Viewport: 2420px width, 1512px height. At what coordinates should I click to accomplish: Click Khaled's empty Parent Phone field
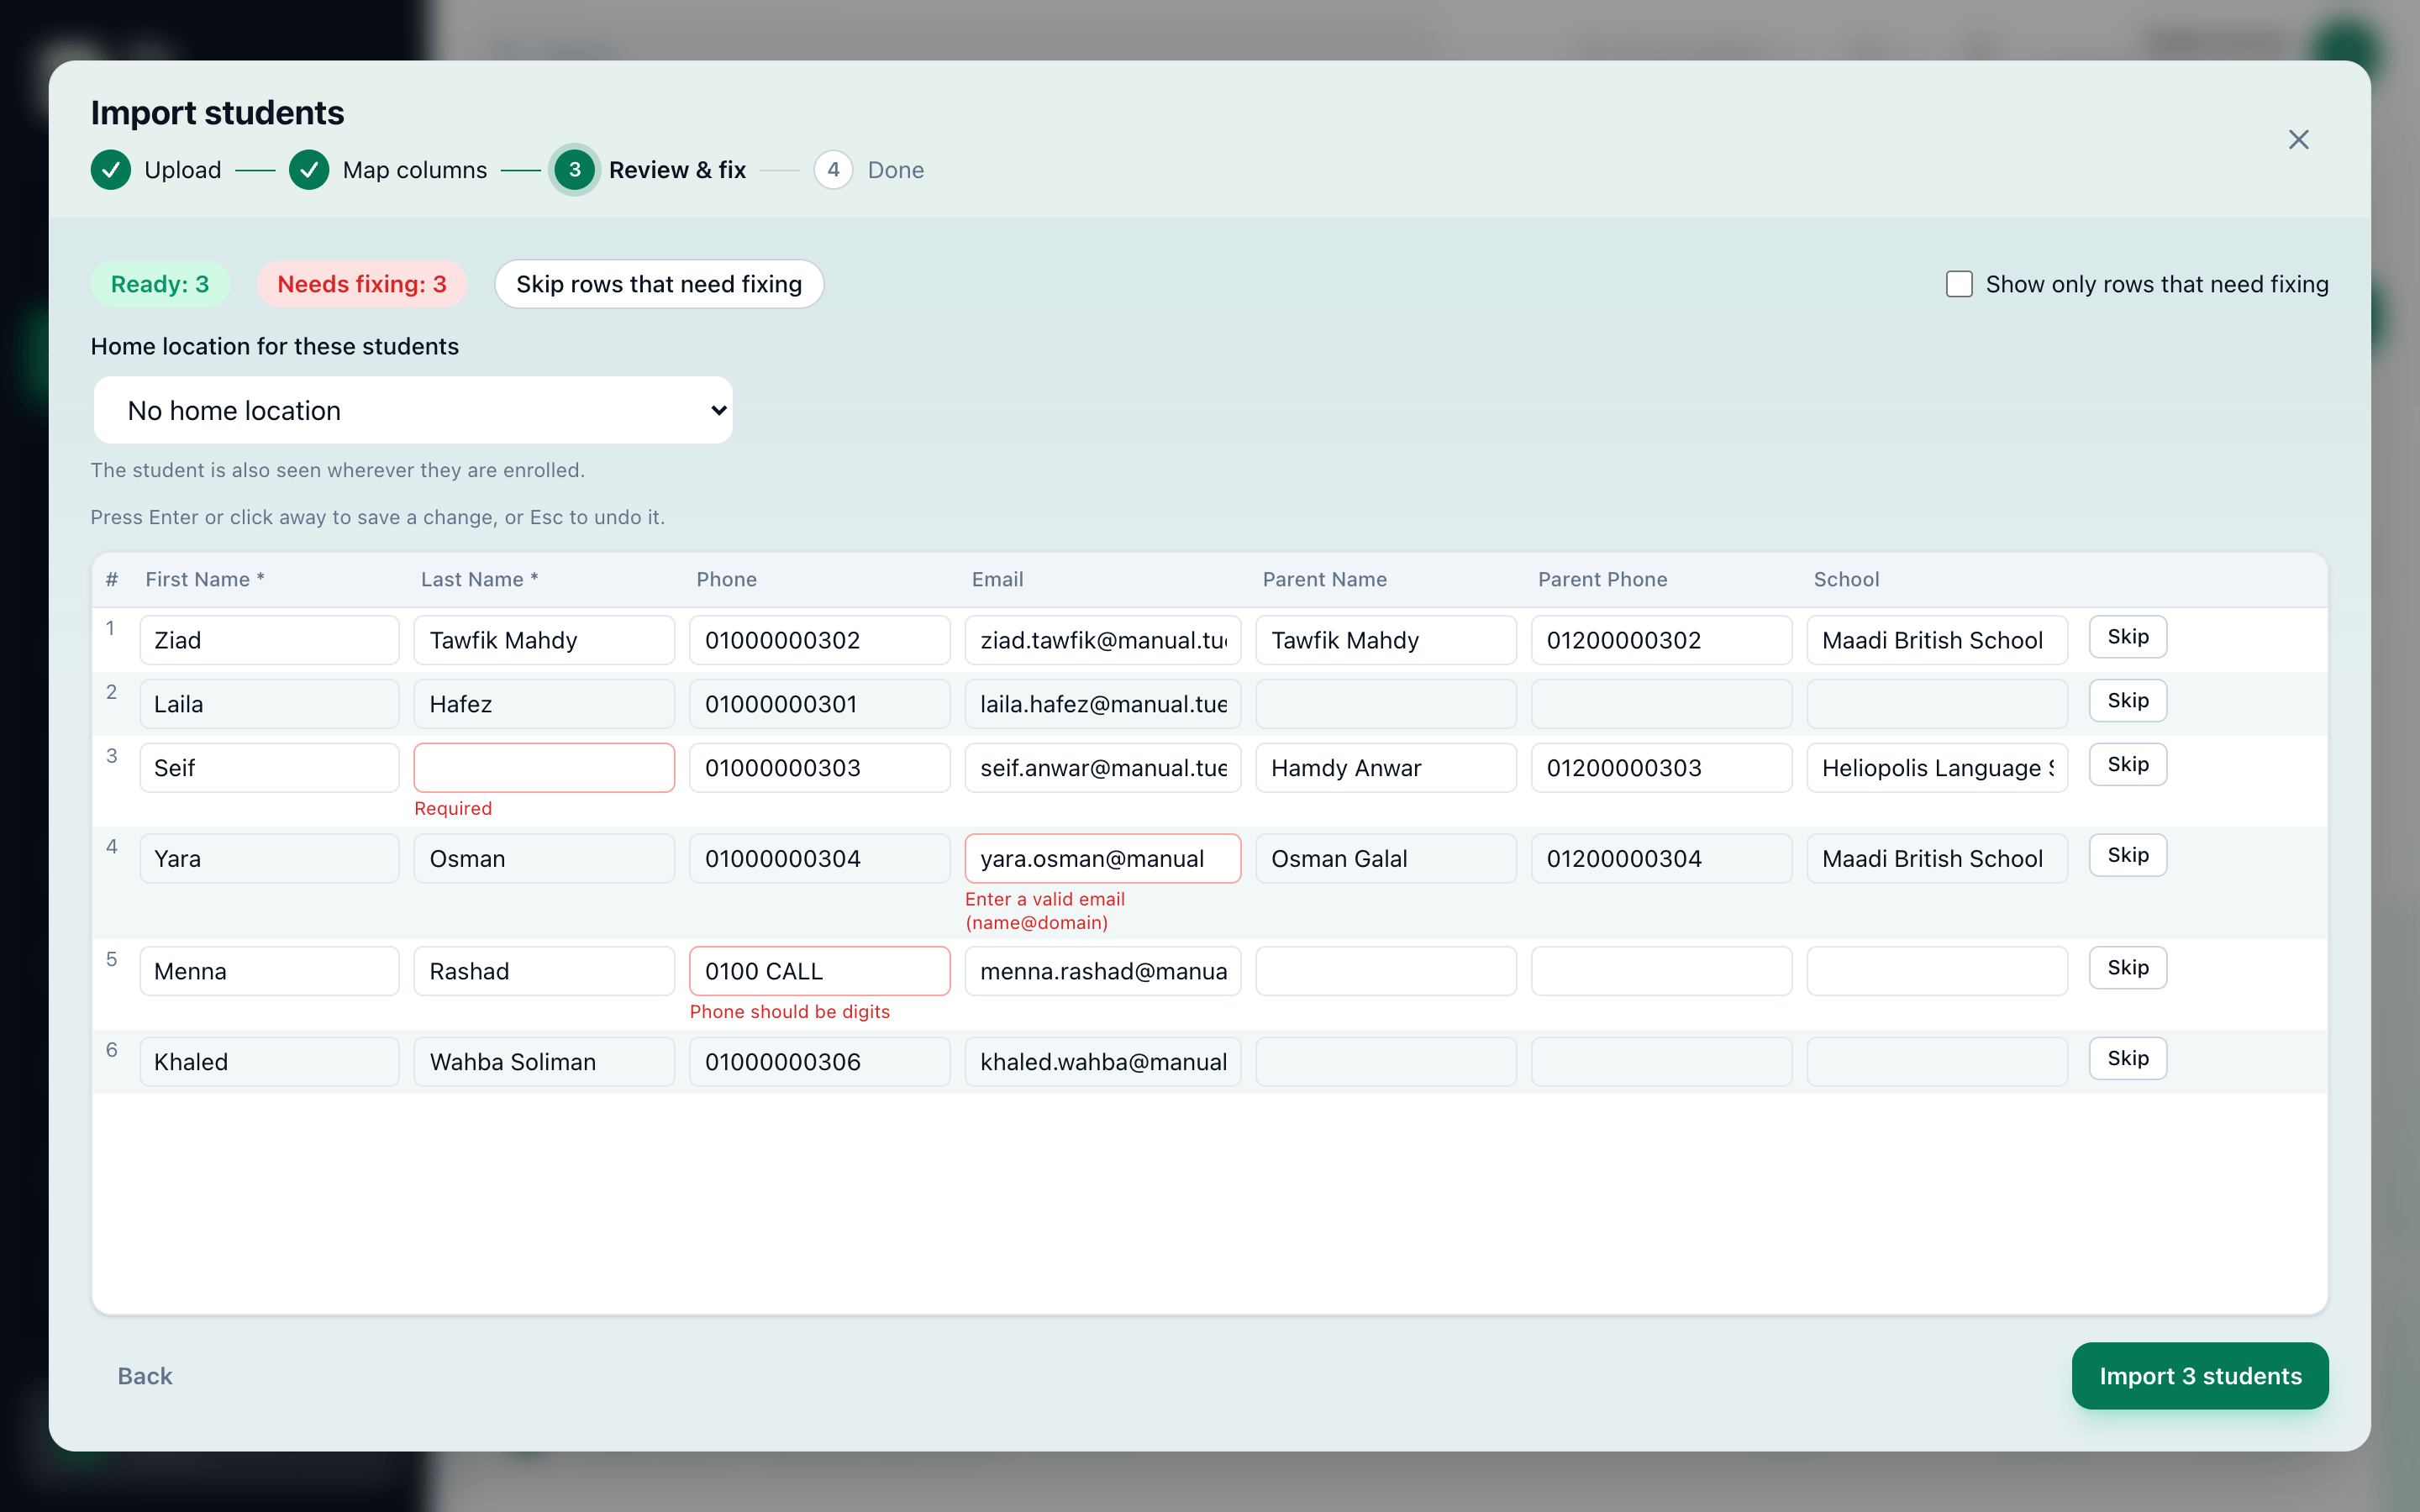pos(1662,1062)
